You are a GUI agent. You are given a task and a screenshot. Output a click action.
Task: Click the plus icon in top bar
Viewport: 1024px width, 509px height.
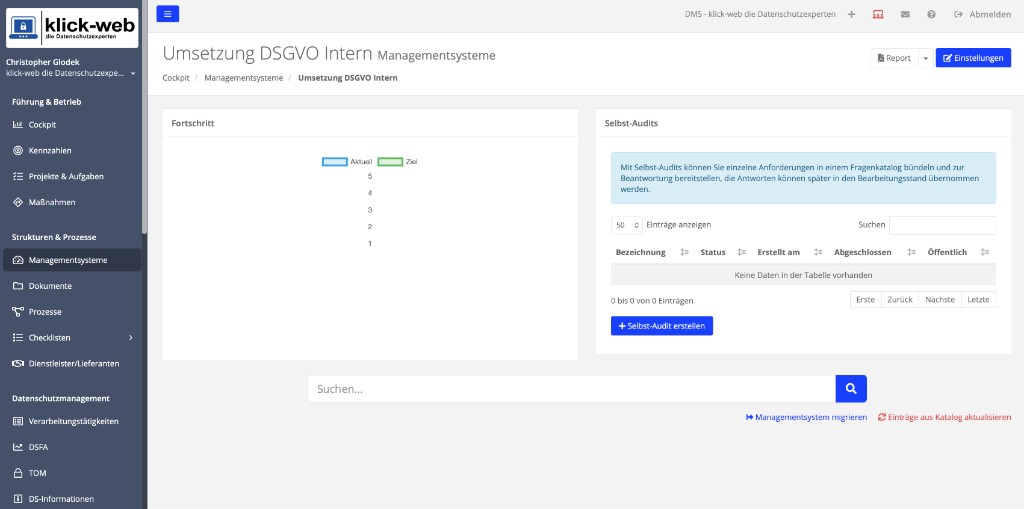tap(852, 14)
